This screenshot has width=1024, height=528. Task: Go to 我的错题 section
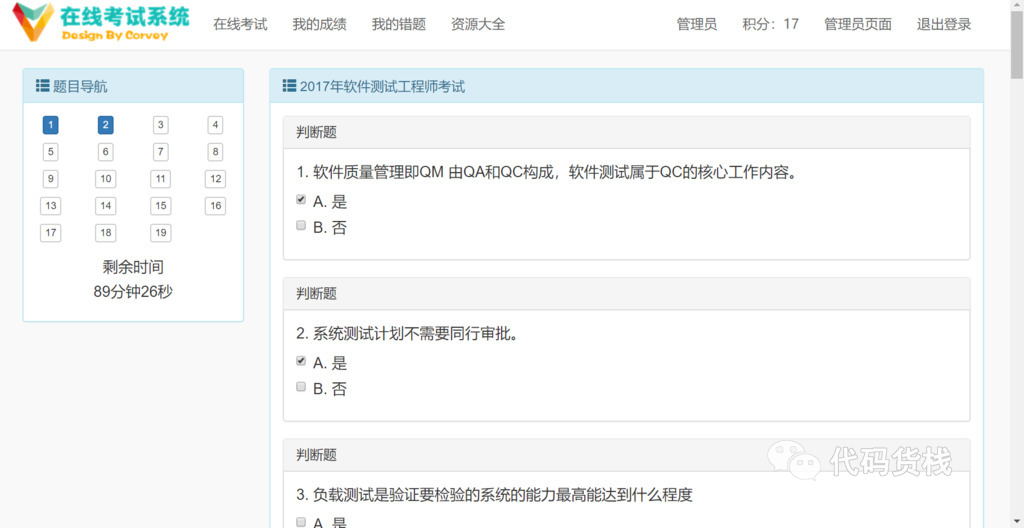tap(399, 25)
